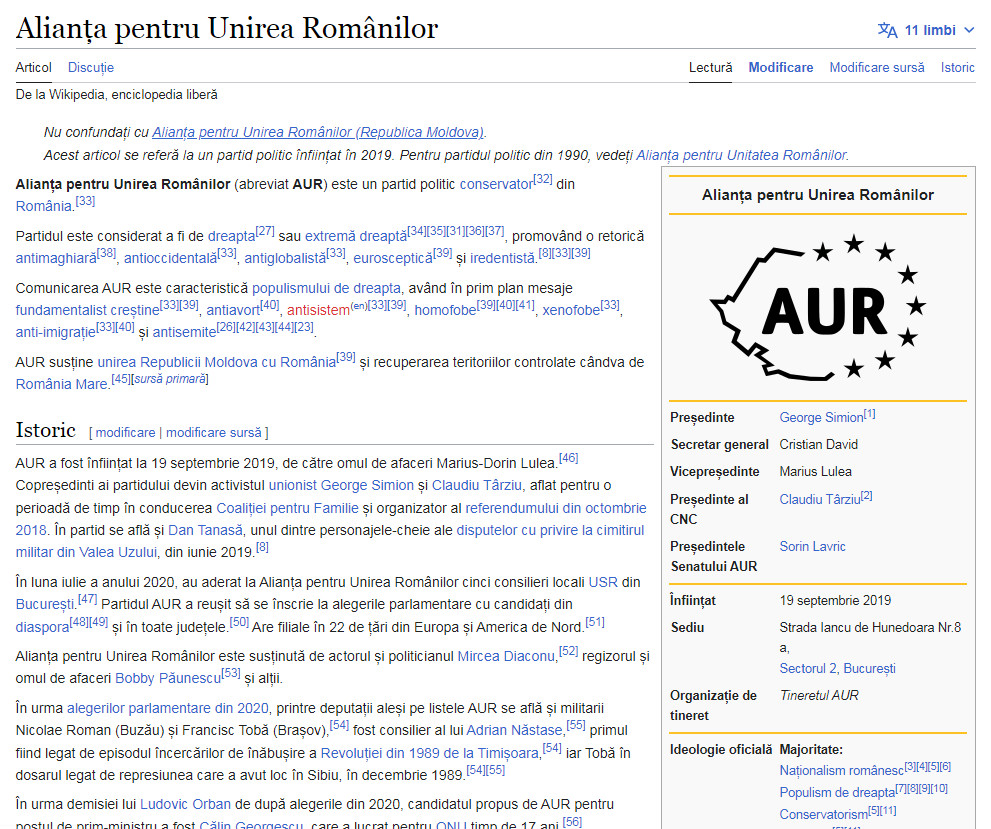Follow the homofobe link
991x829 pixels.
[x=445, y=310]
